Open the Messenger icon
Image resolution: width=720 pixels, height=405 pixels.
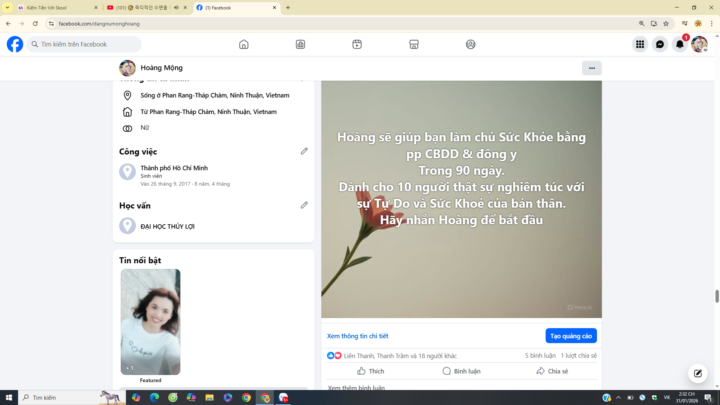[660, 45]
